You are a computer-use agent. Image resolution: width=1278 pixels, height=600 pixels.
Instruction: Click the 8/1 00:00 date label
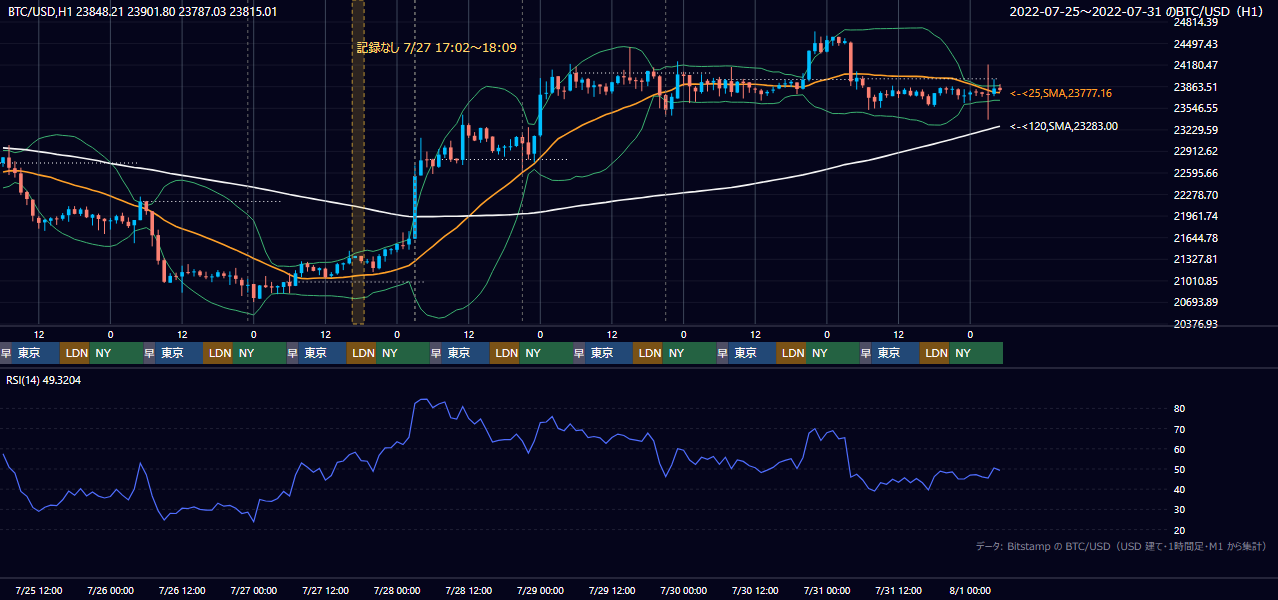tap(969, 590)
